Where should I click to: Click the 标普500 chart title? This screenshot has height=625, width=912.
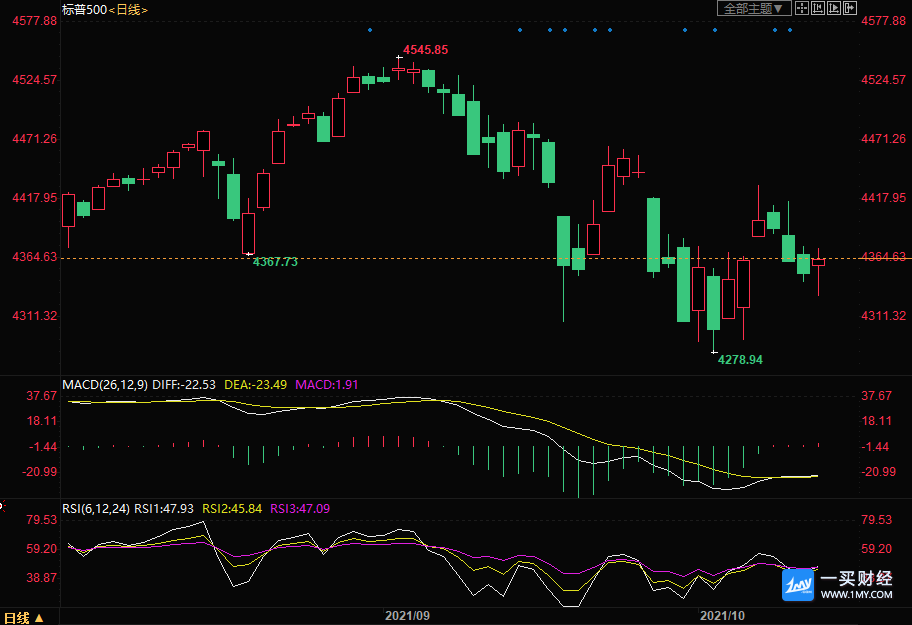pyautogui.click(x=84, y=9)
